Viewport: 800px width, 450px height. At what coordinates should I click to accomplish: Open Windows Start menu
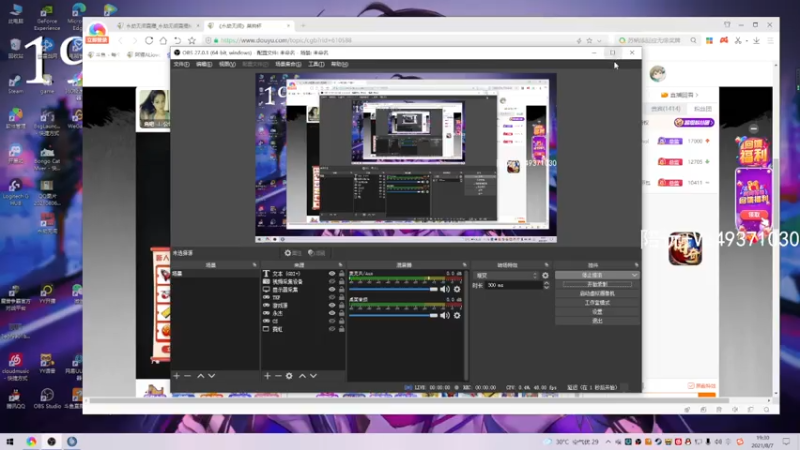[10, 442]
